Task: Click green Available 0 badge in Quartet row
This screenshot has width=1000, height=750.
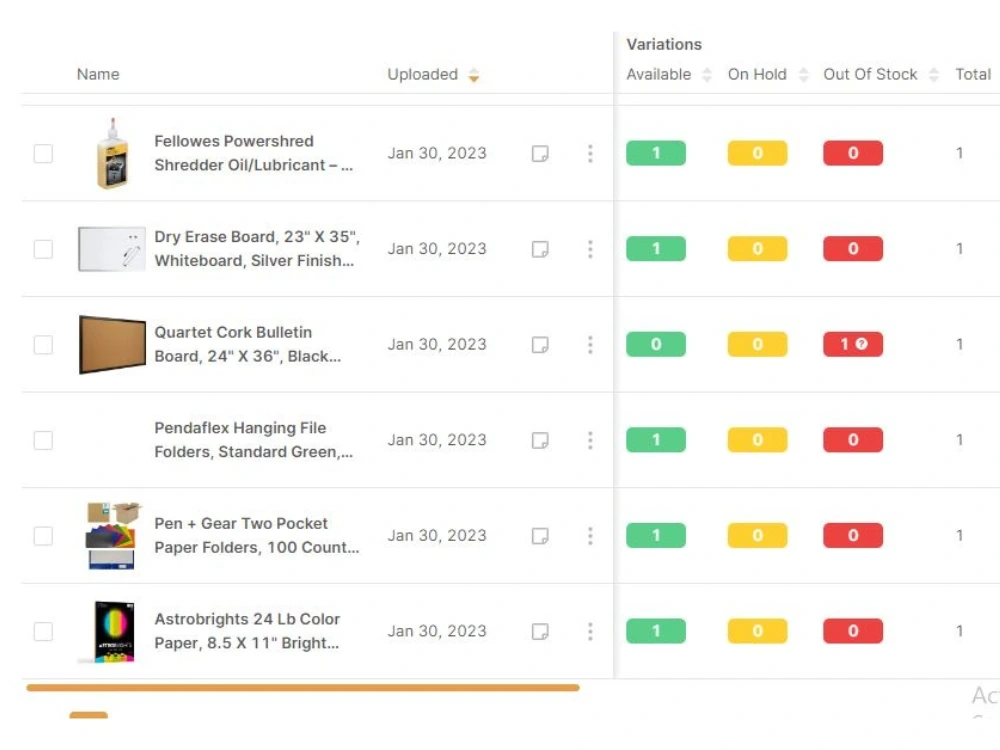Action: pos(656,344)
